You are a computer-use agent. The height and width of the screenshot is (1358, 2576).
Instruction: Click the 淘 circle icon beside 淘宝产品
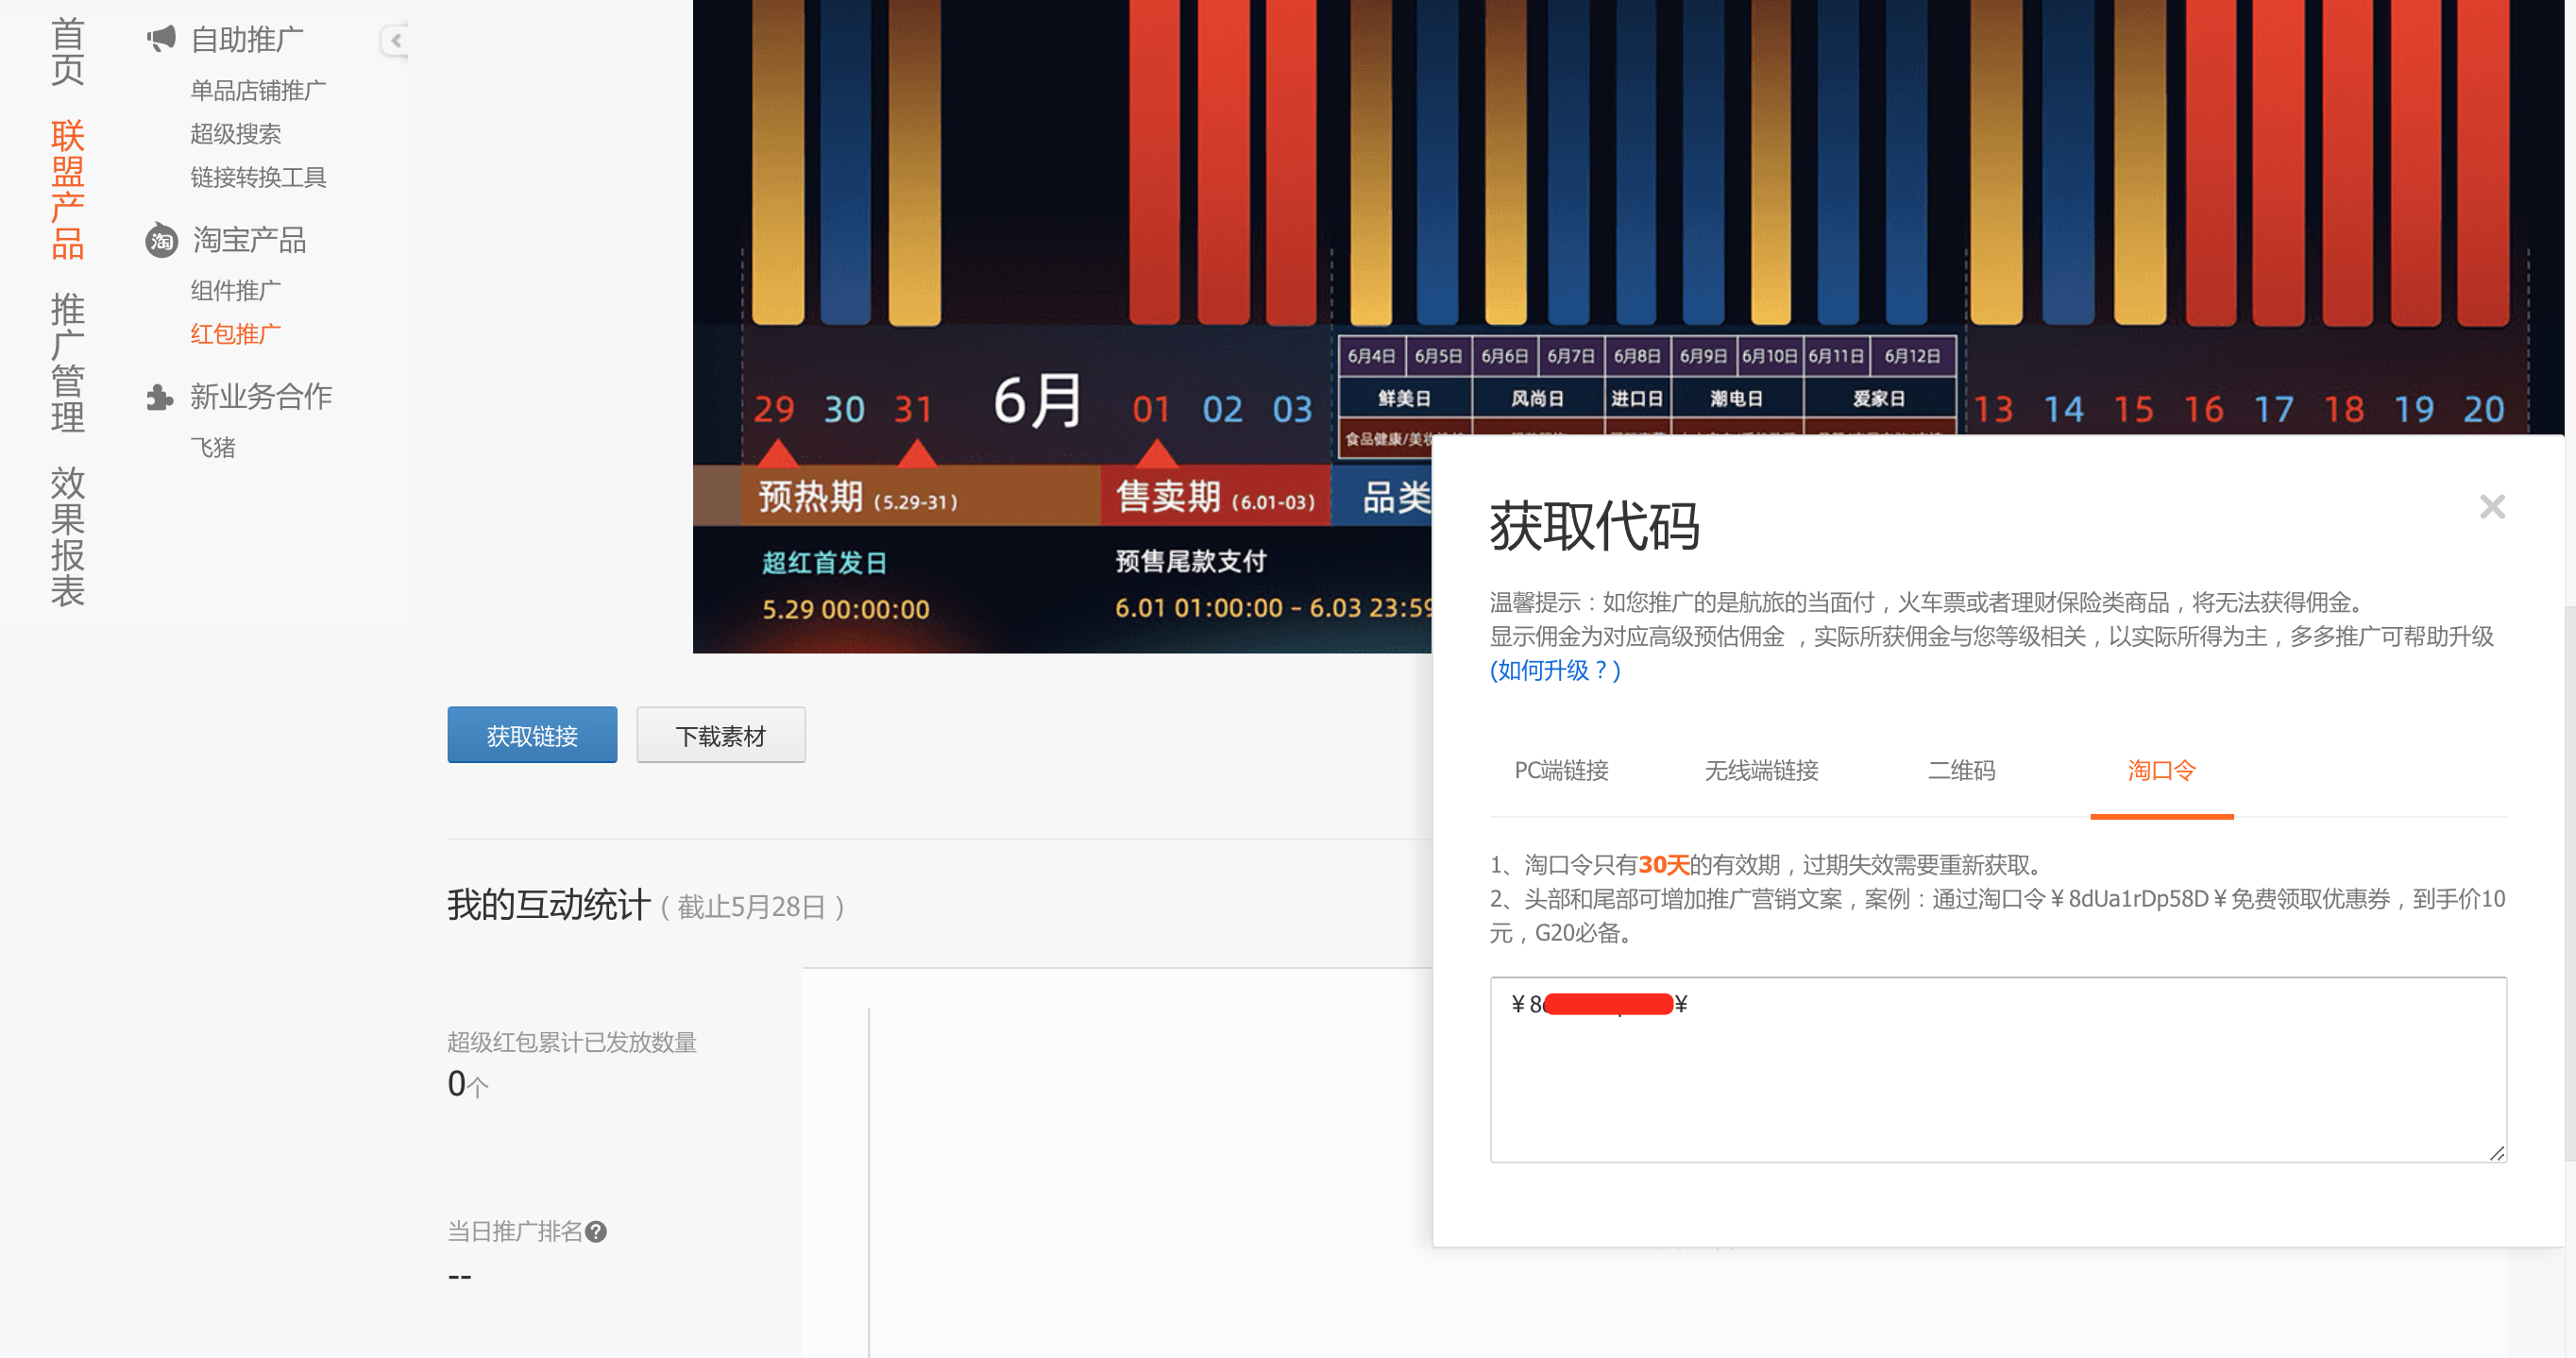pos(161,241)
